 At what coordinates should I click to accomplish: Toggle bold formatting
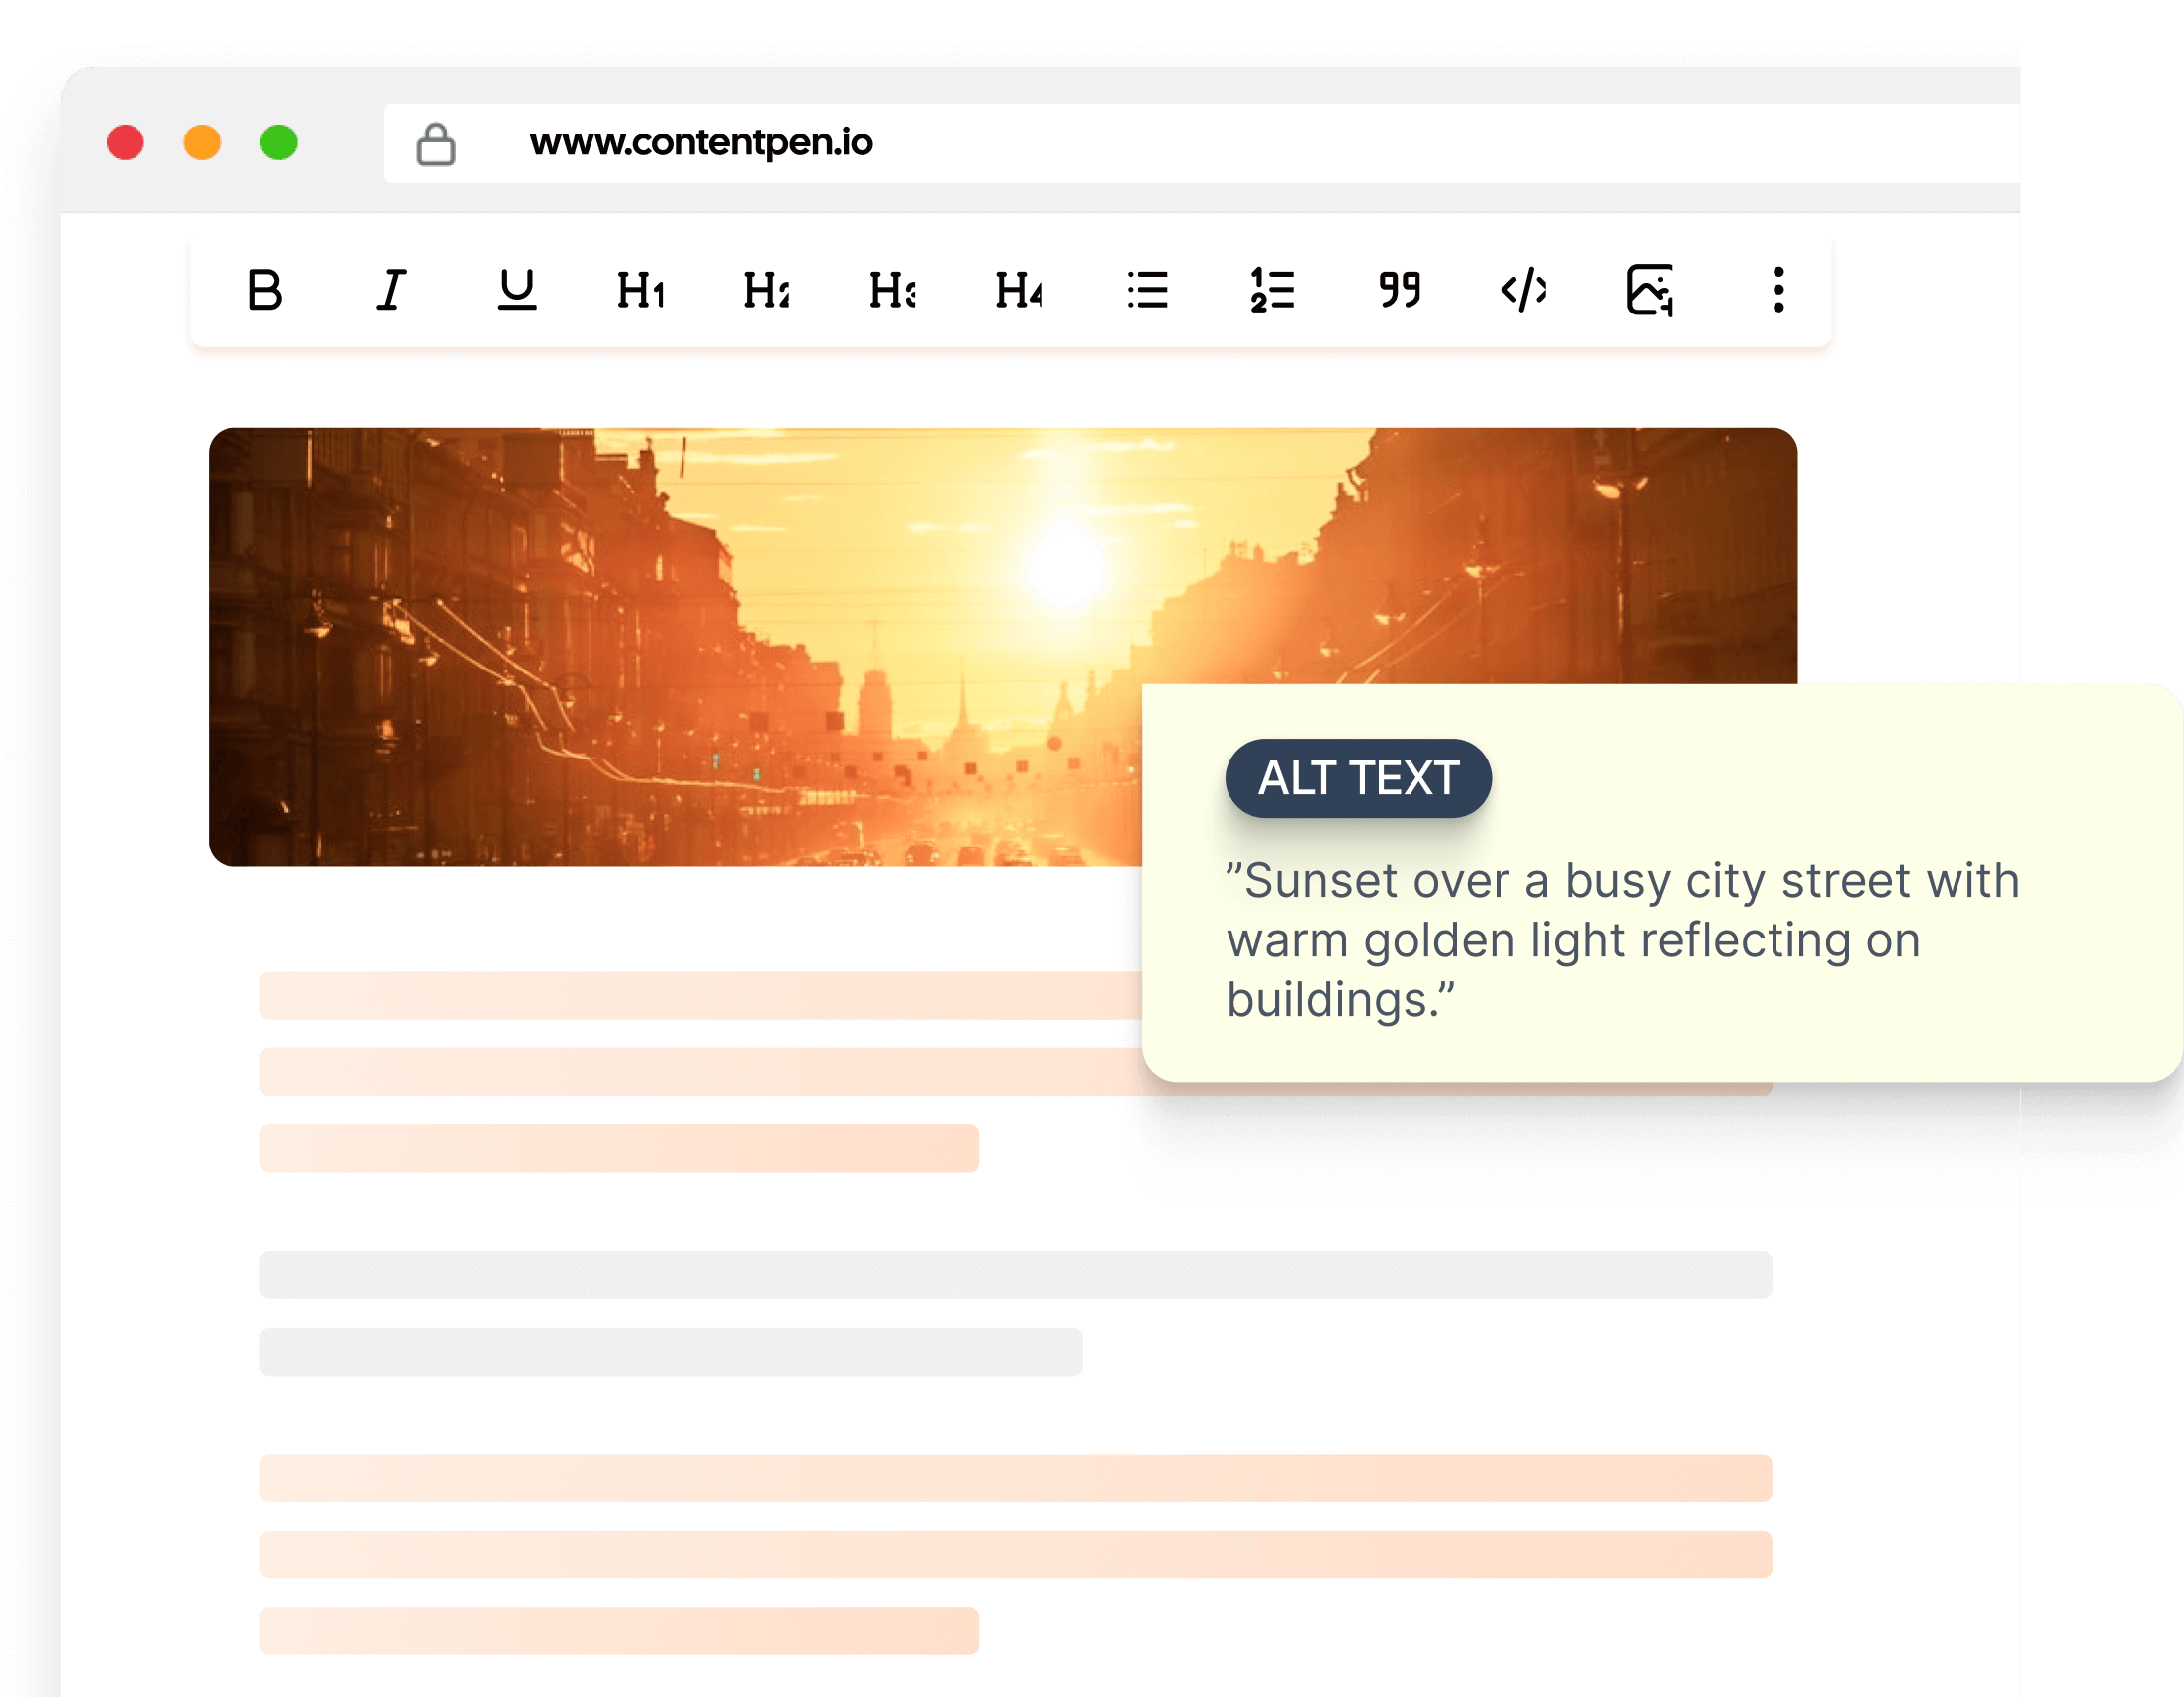pyautogui.click(x=264, y=292)
